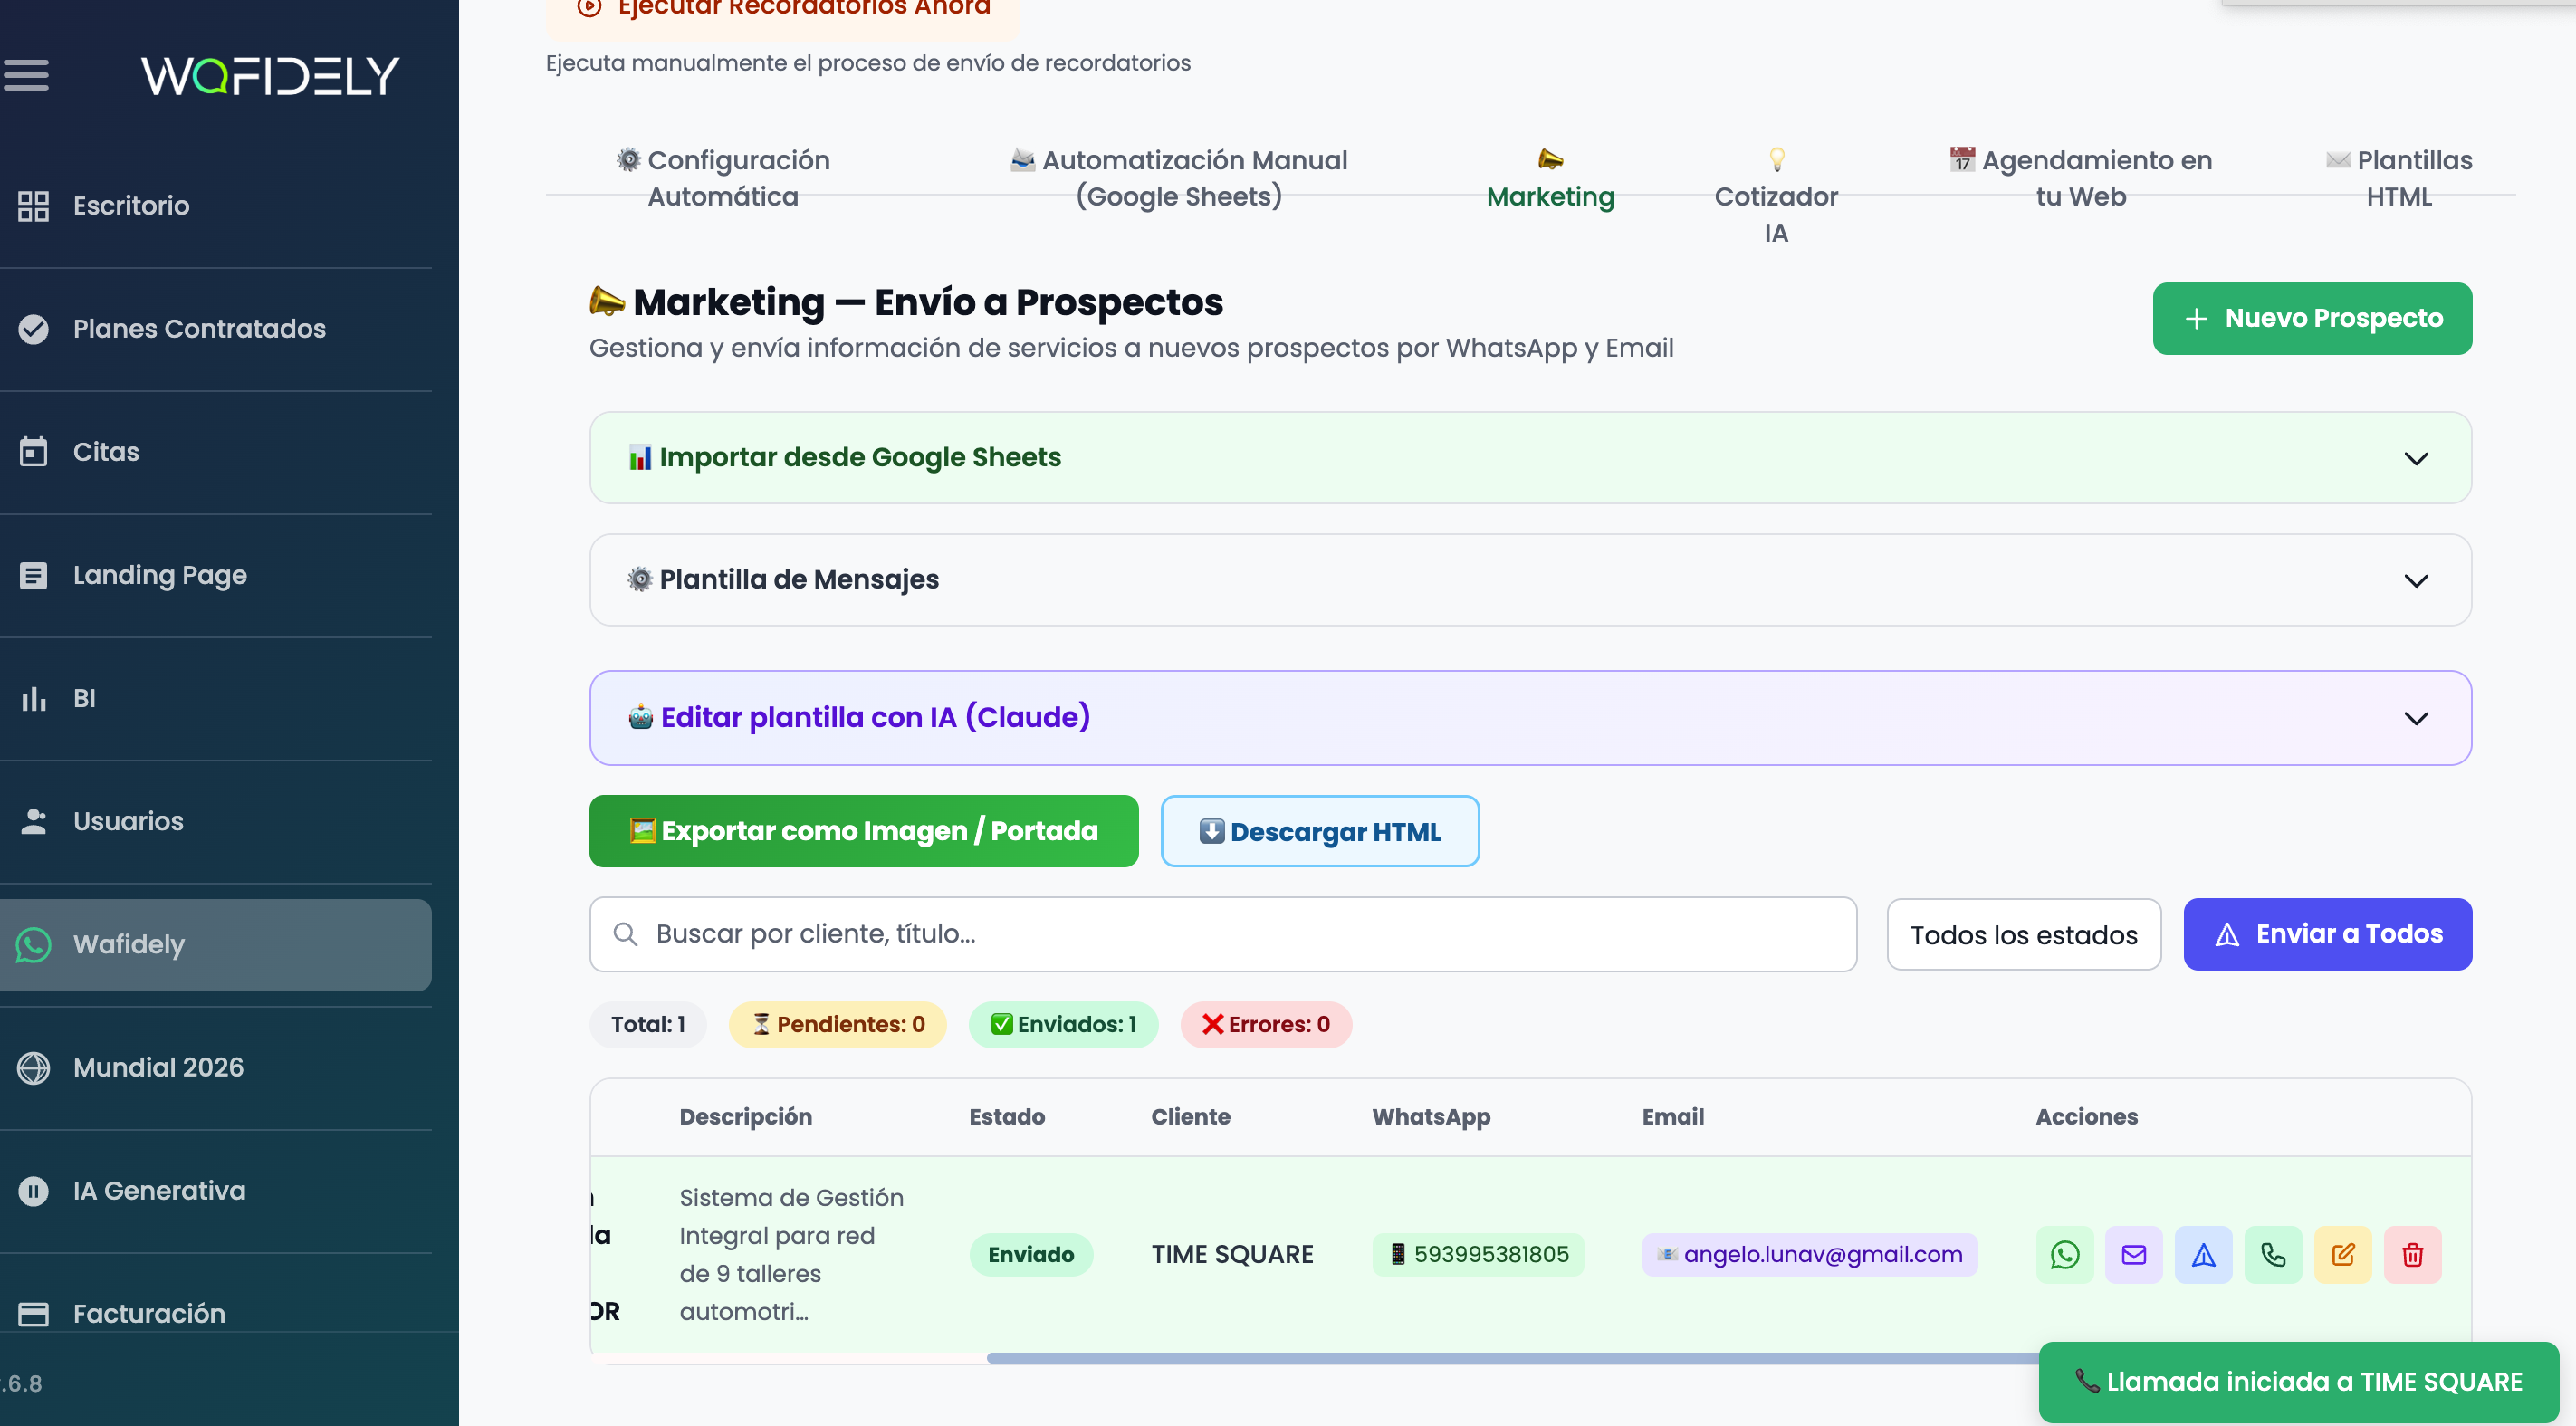Click the Nuevo Prospecto button
The image size is (2576, 1426).
(2312, 319)
